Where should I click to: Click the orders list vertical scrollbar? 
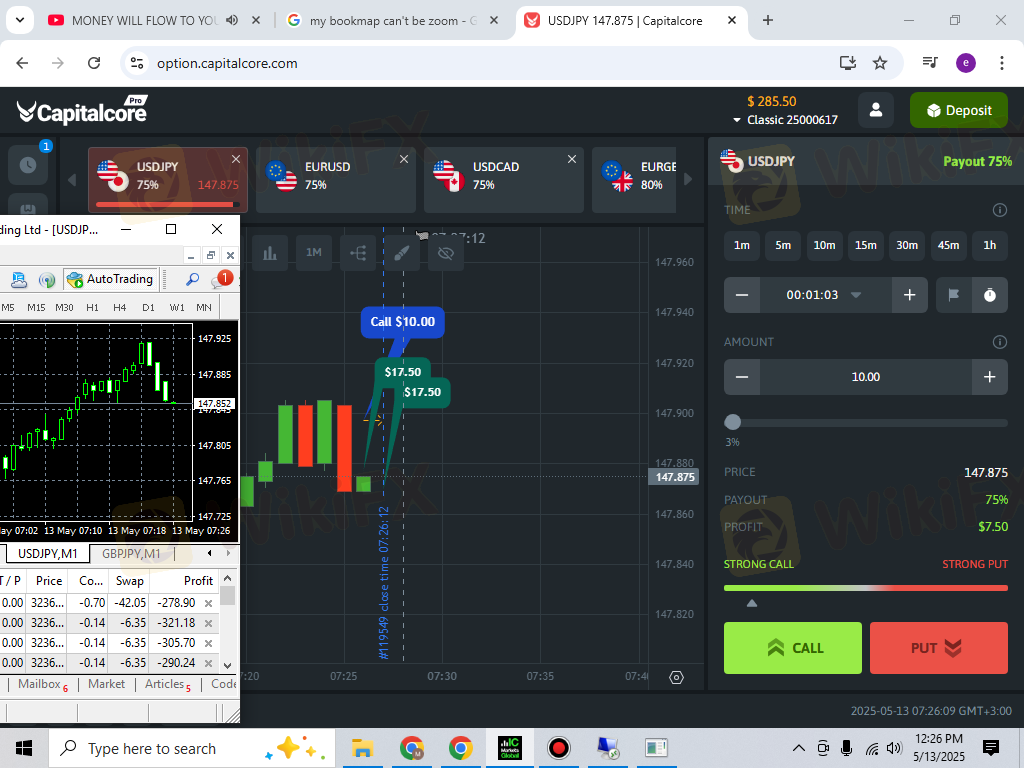(x=227, y=623)
